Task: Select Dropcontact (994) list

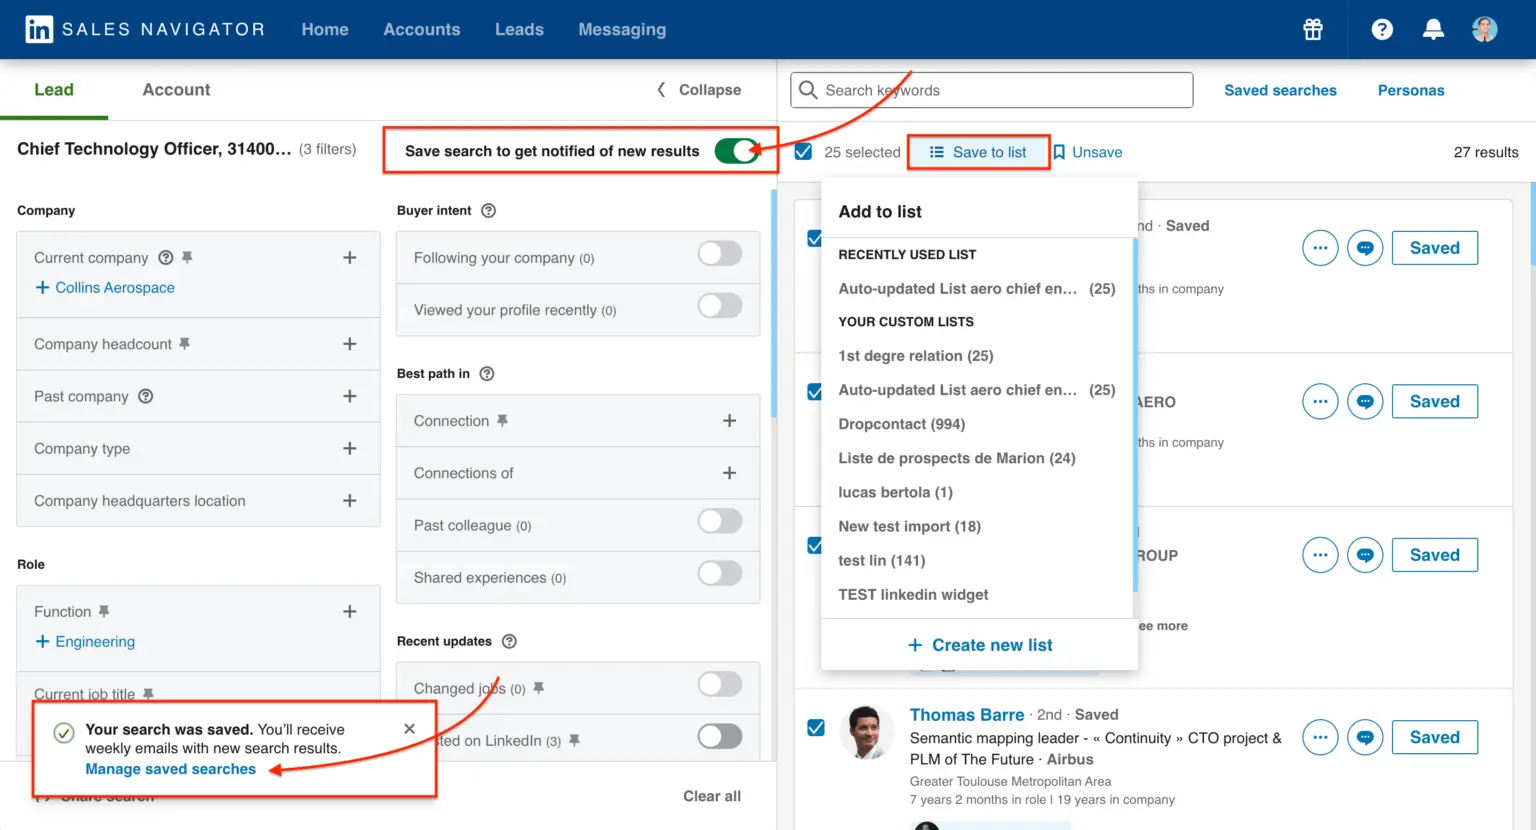Action: [x=902, y=424]
